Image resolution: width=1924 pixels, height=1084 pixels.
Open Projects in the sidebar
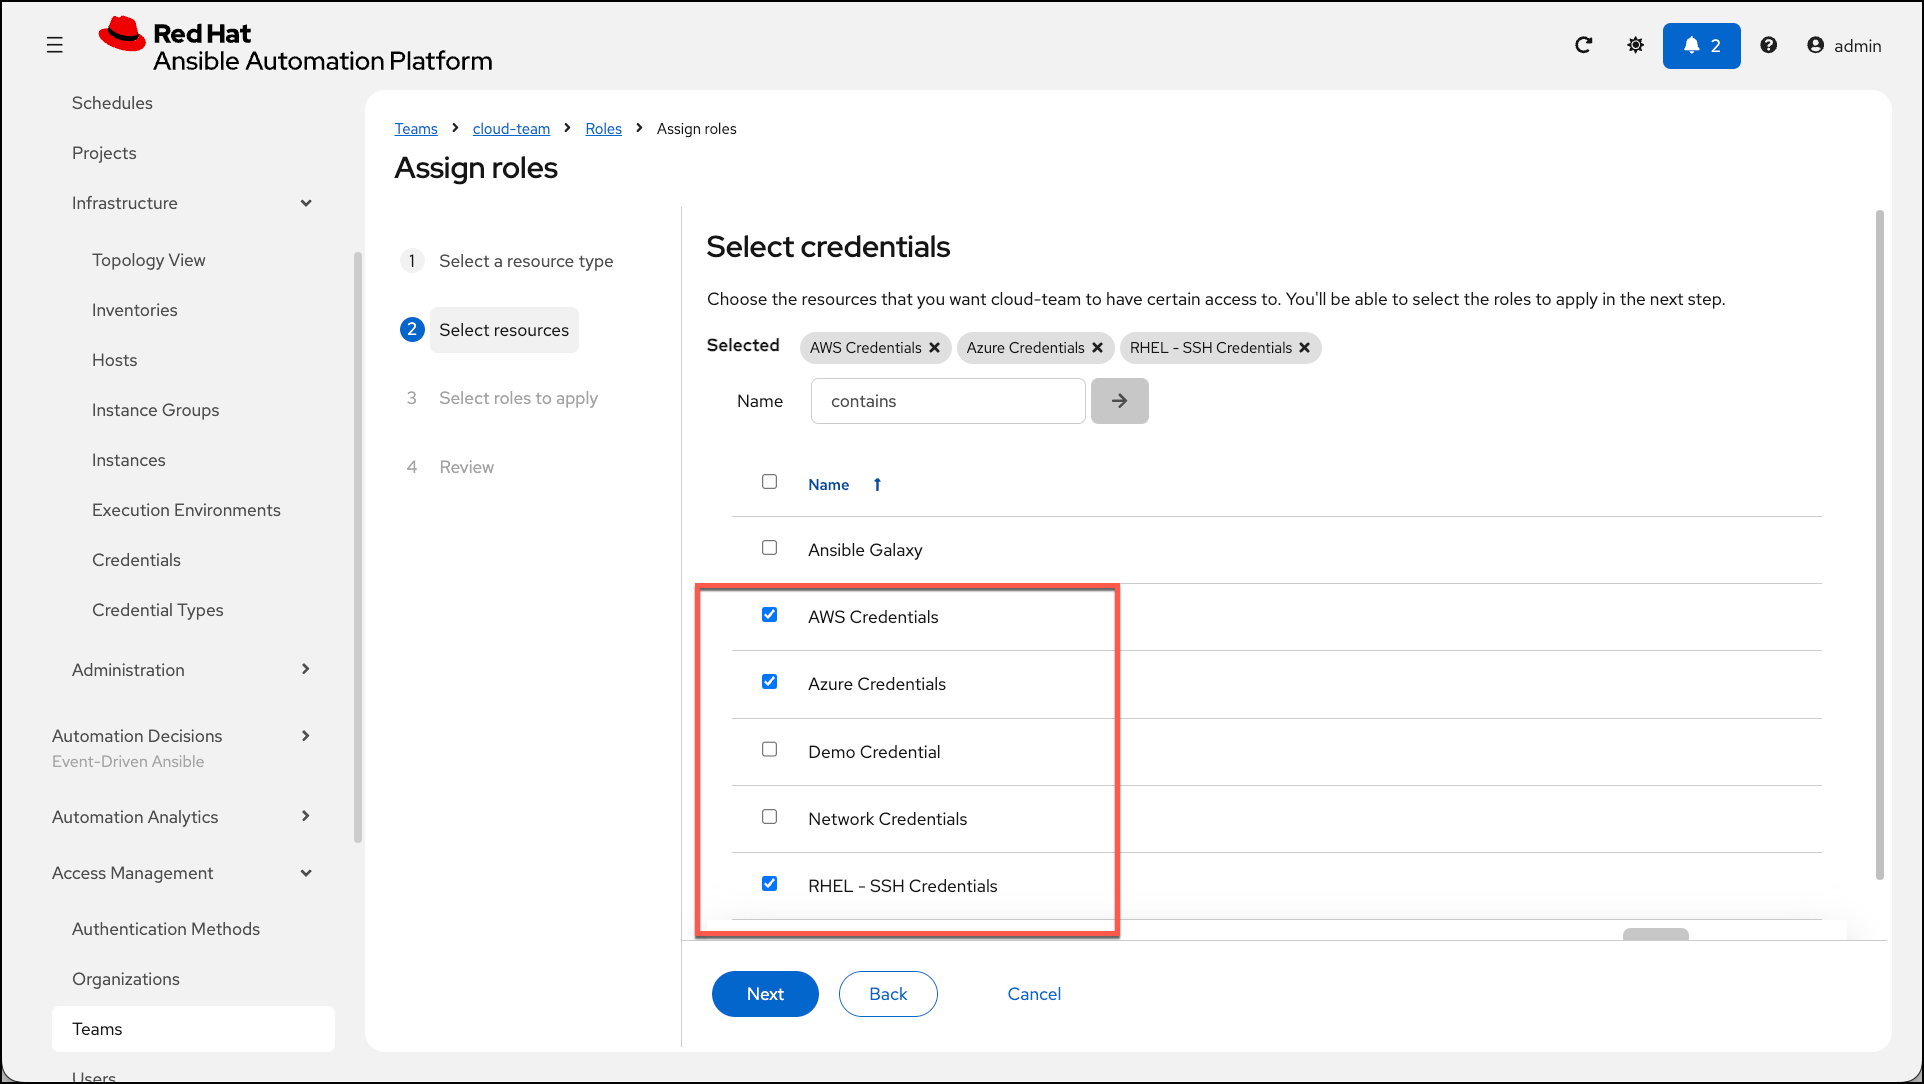(104, 153)
